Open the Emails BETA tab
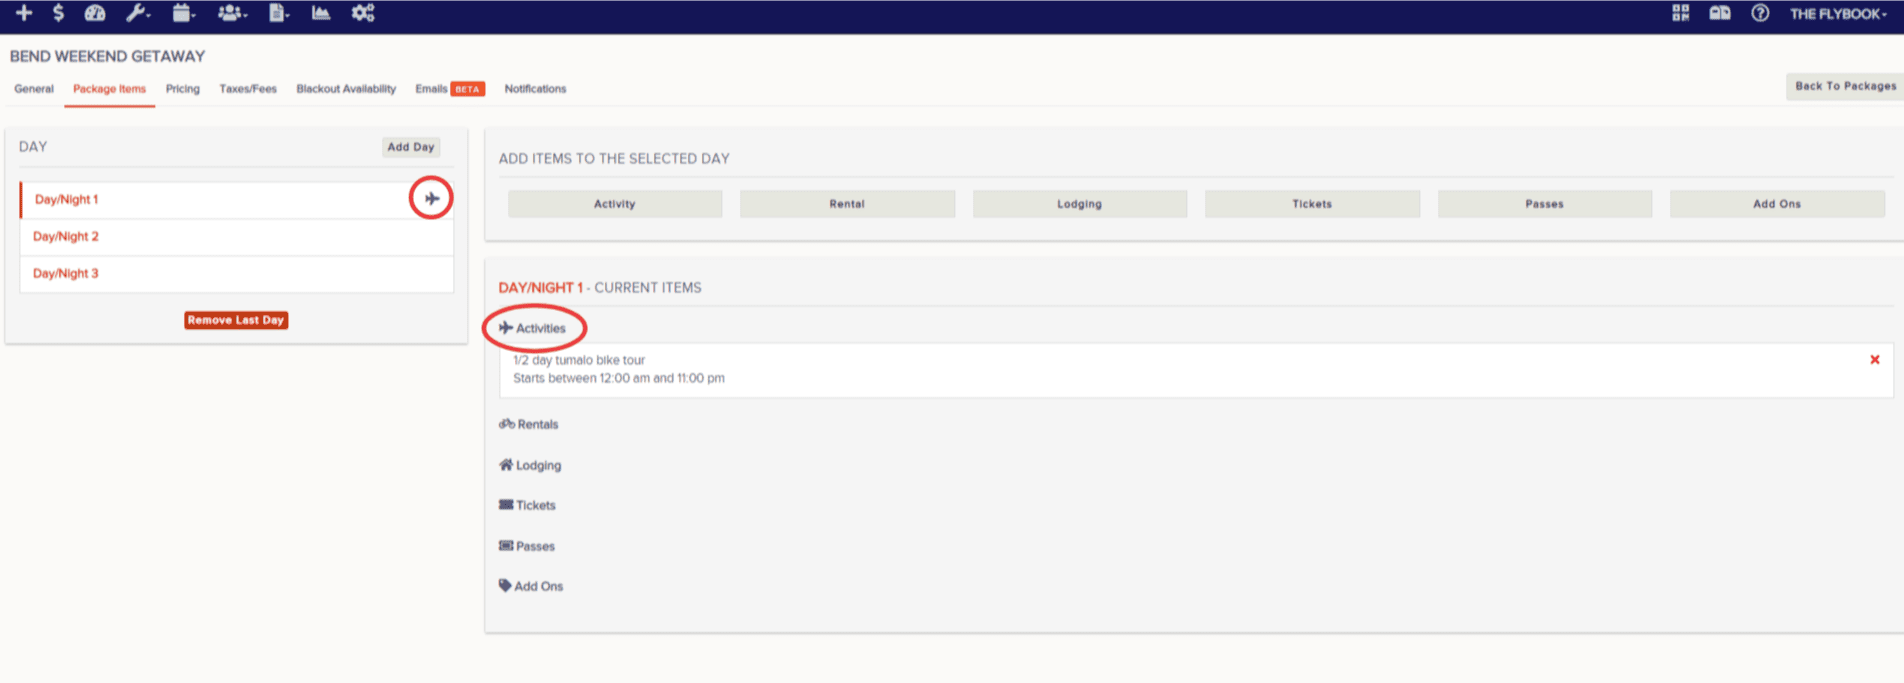The image size is (1904, 683). [x=450, y=89]
